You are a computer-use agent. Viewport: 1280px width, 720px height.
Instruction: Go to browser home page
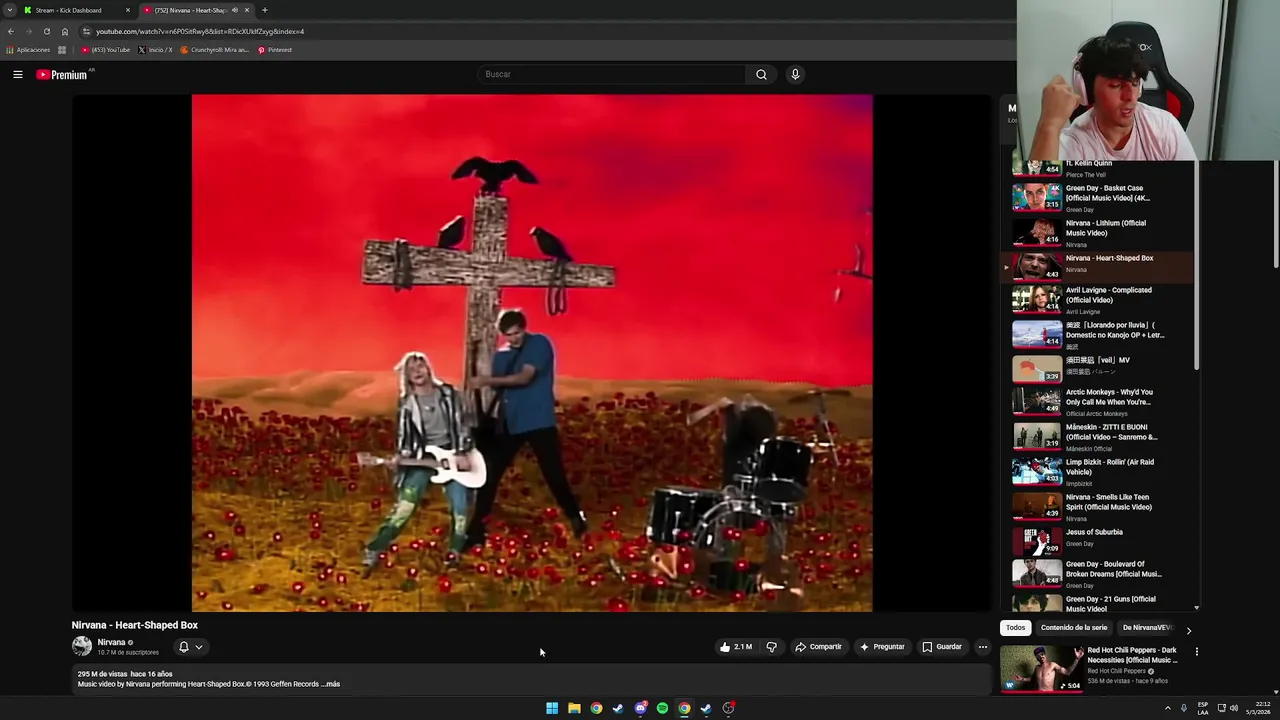(65, 31)
